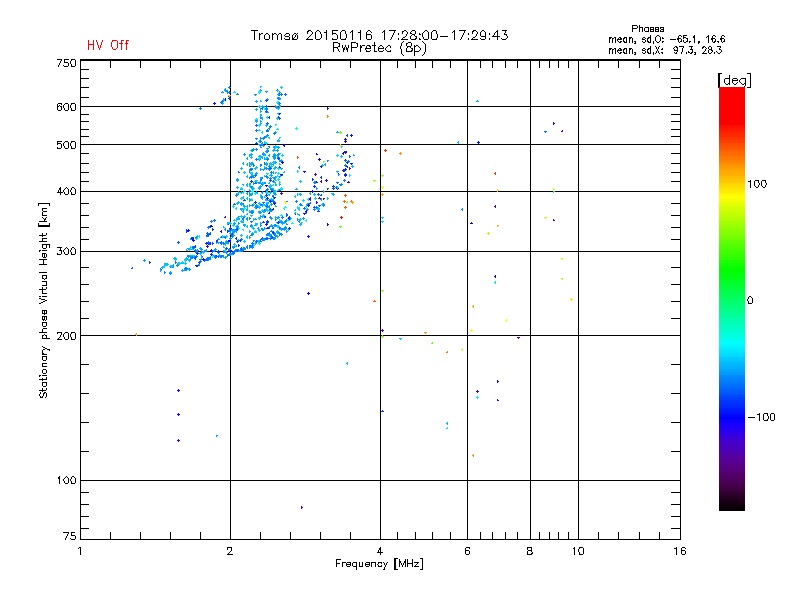Viewport: 800px width, 600px height.
Task: Click the rainbow phase colorbar
Action: [x=732, y=298]
